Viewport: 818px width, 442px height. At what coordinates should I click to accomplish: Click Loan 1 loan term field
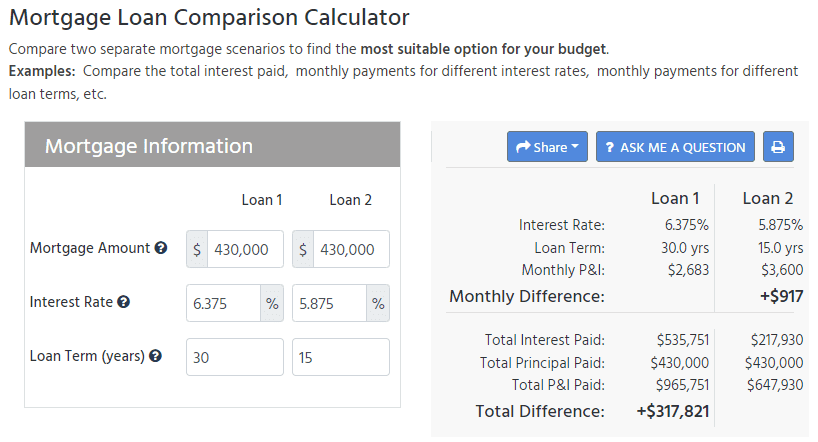pyautogui.click(x=235, y=357)
